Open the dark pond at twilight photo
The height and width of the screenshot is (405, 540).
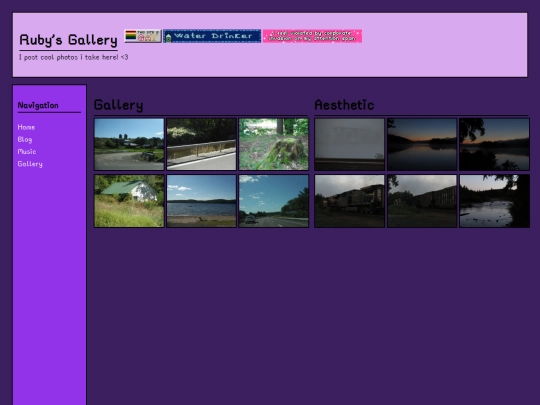tap(494, 201)
